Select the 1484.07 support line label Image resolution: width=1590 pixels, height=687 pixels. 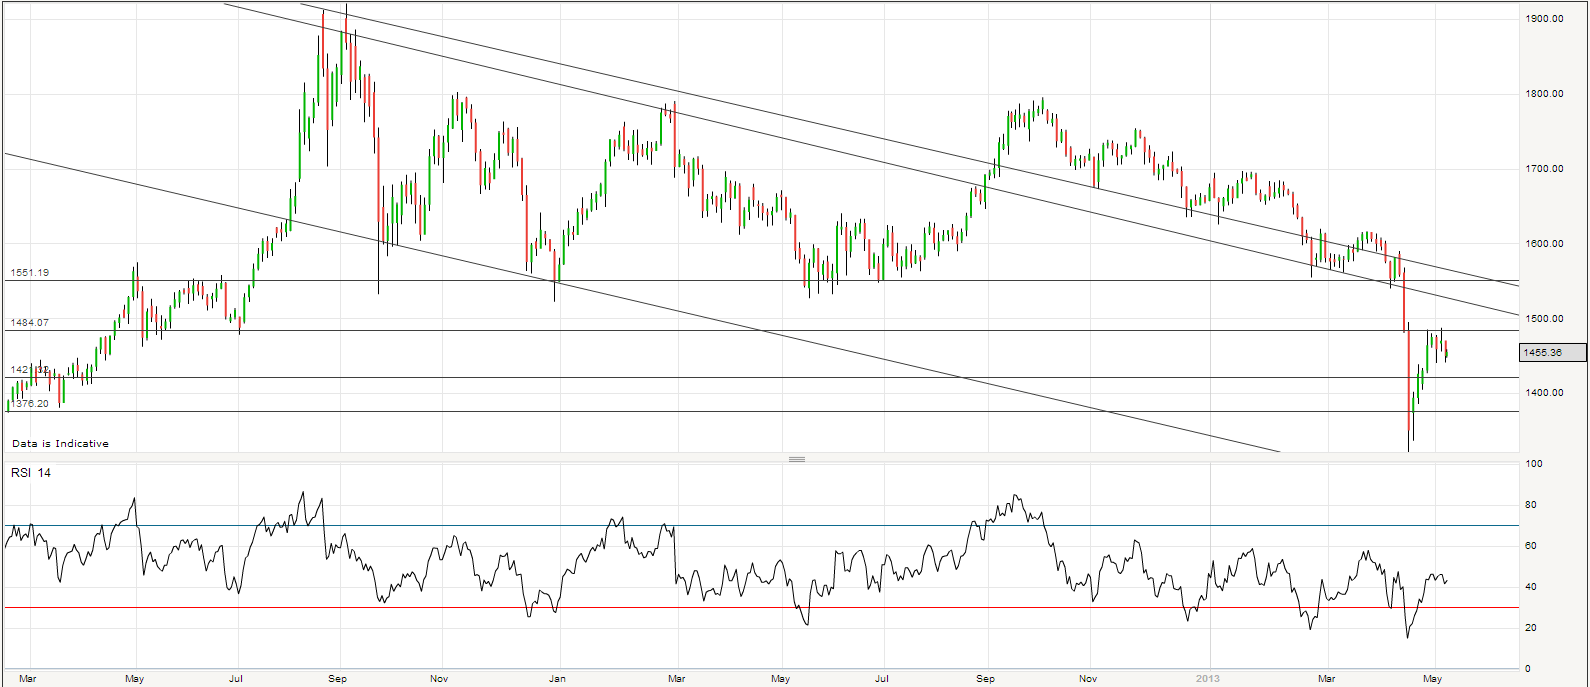tap(30, 323)
